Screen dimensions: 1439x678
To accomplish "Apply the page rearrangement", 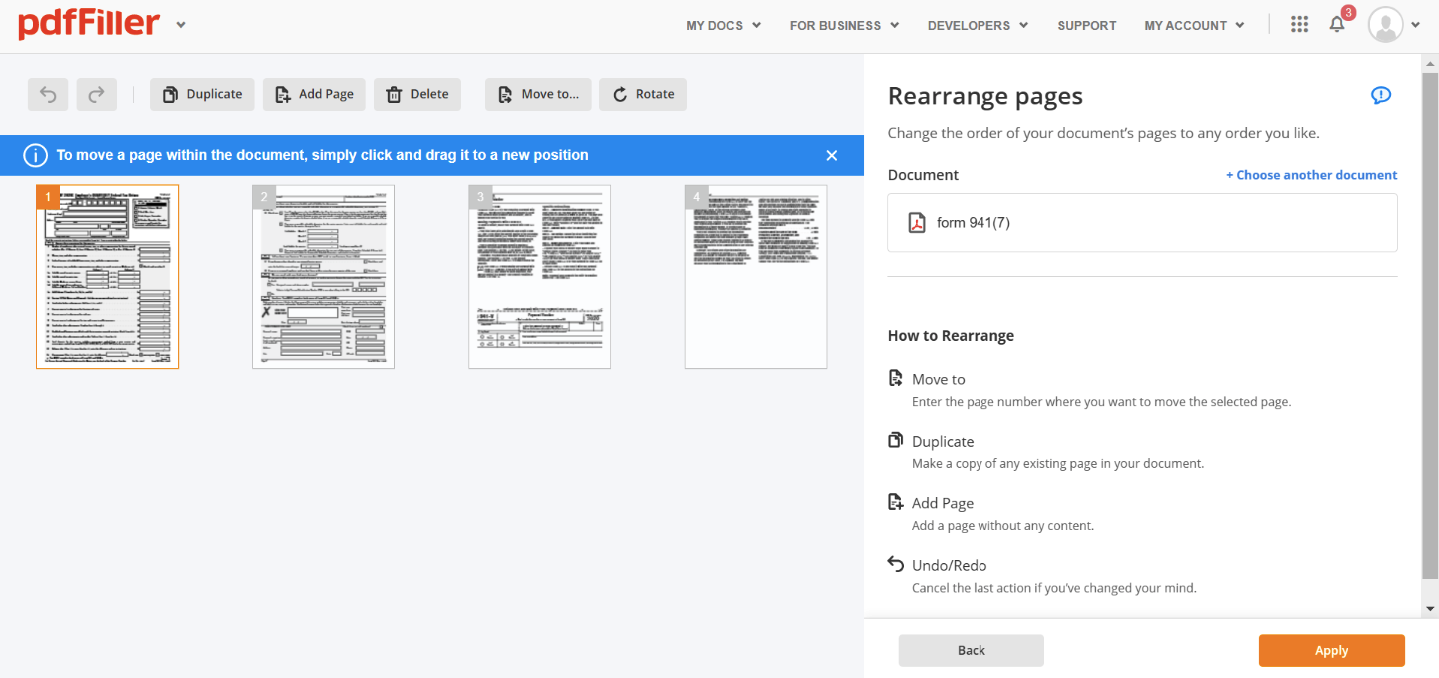I will tap(1331, 650).
